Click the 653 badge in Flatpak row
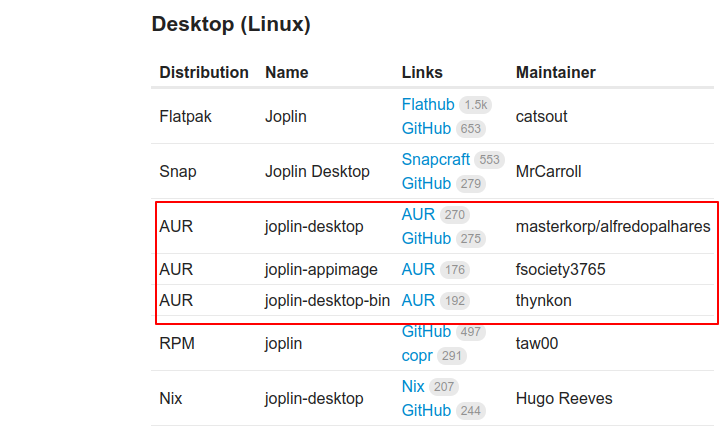Viewport: 721px width, 433px height. point(470,129)
